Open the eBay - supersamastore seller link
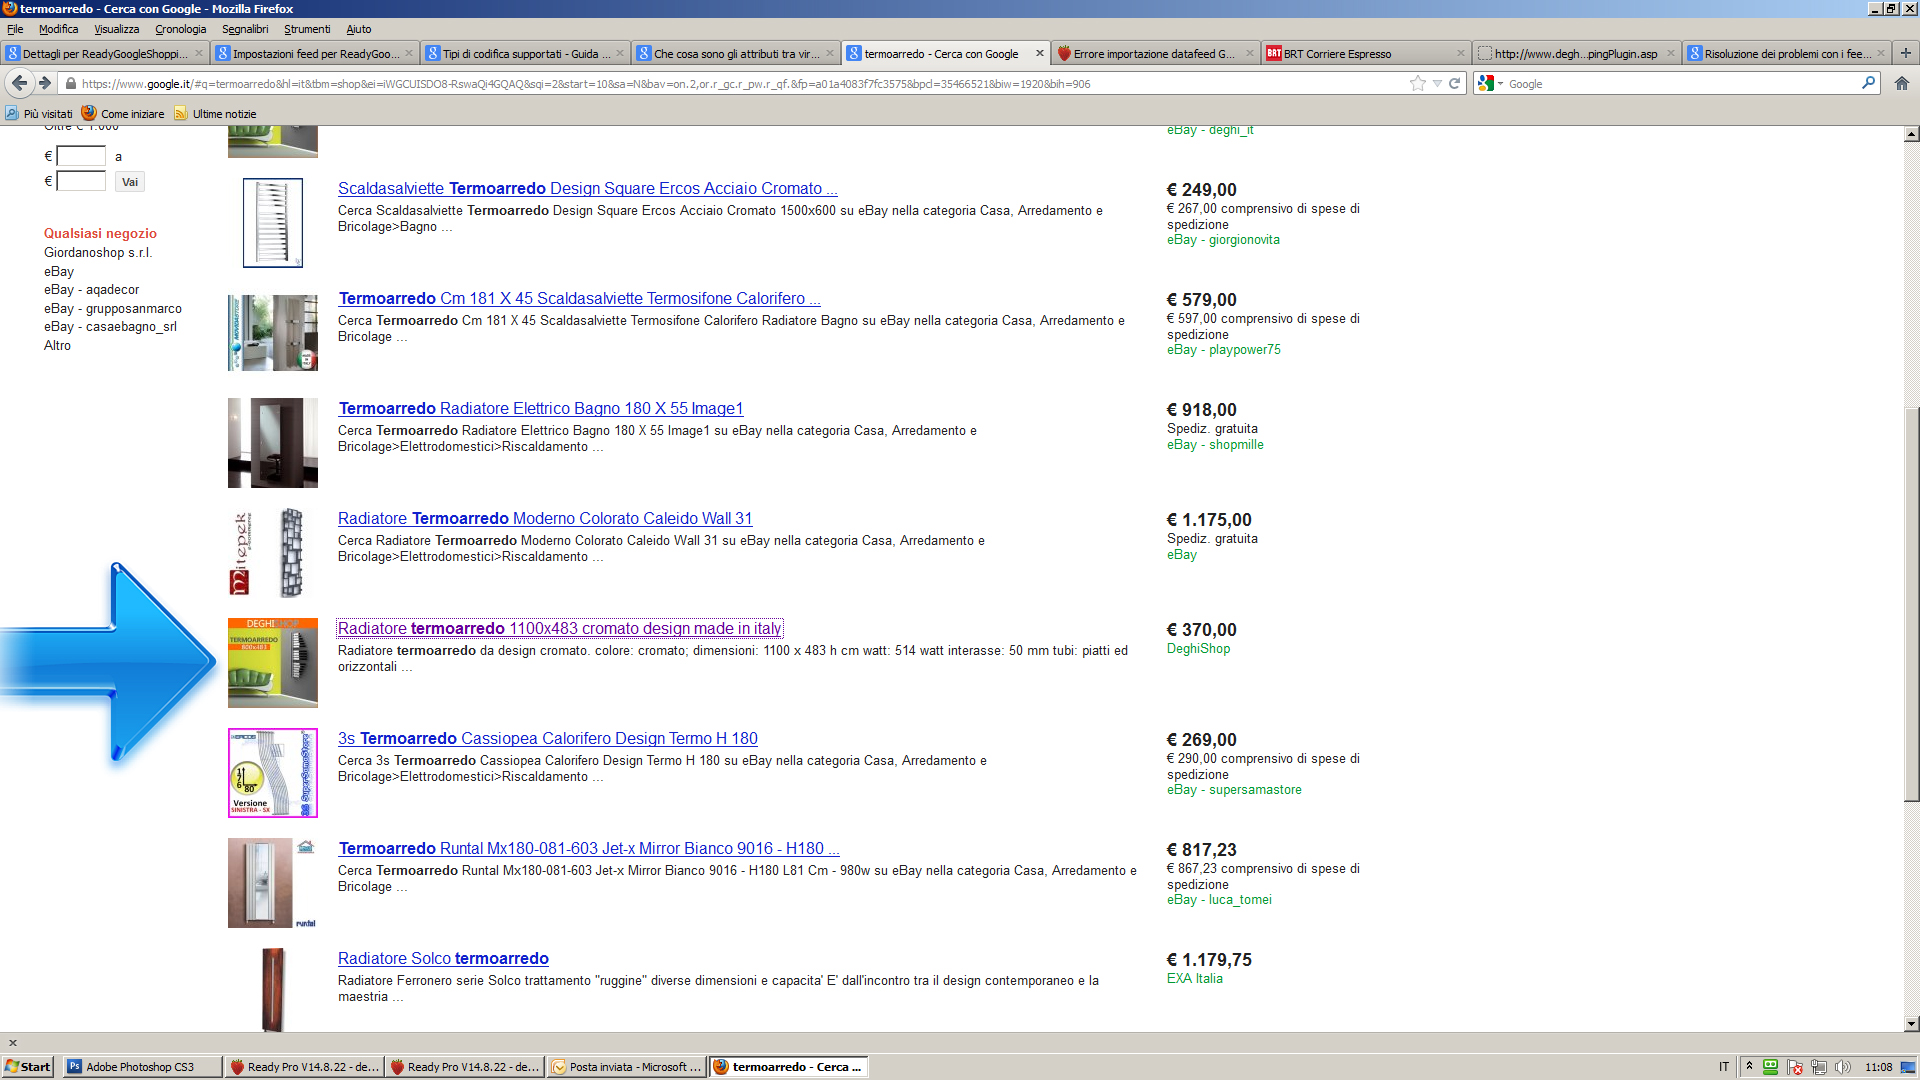 click(1234, 790)
